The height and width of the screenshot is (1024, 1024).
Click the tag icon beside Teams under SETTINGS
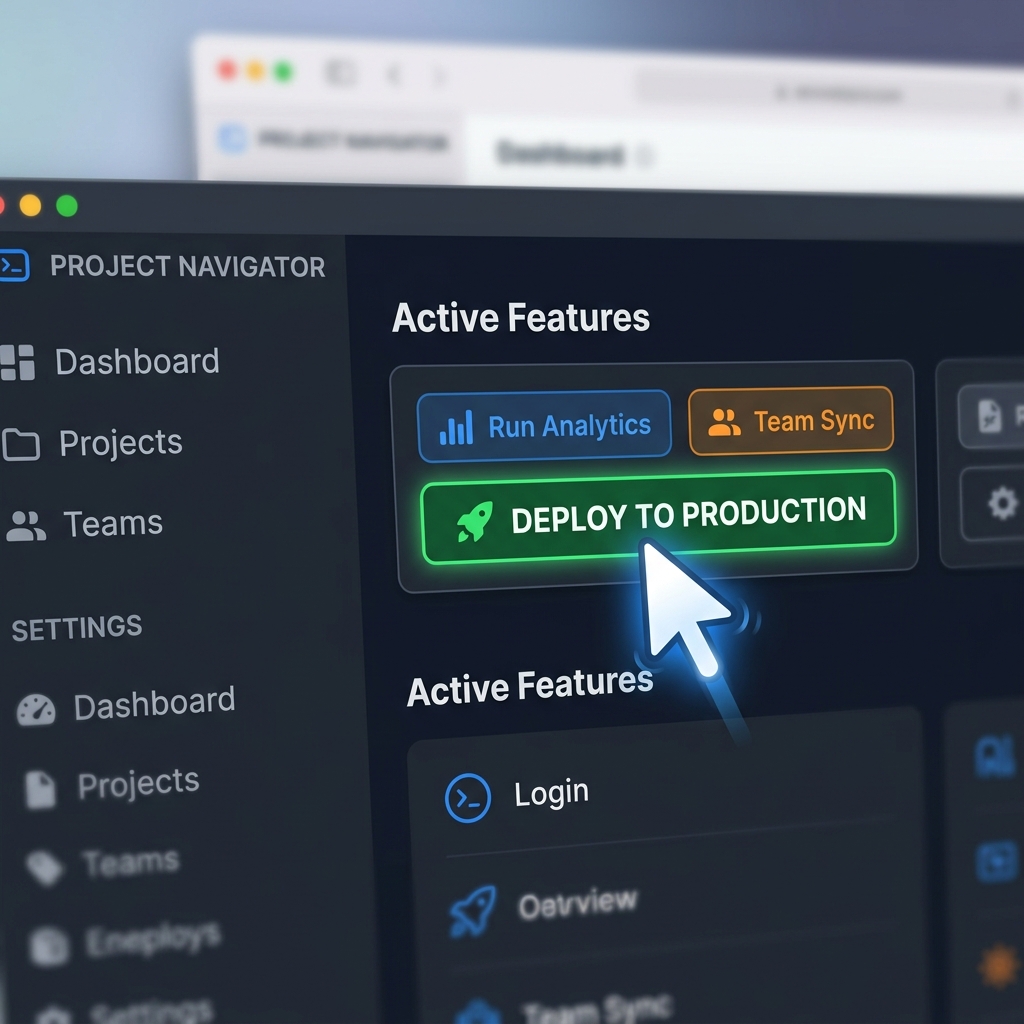(44, 868)
